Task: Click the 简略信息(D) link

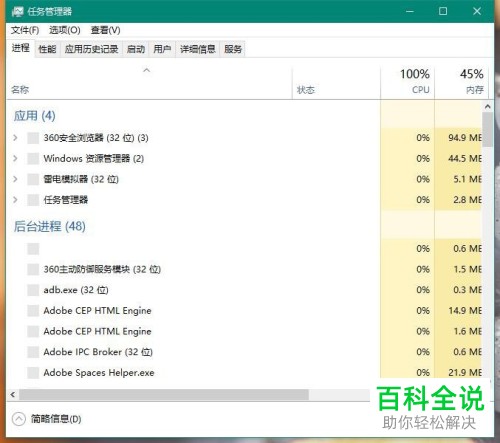Action: click(x=56, y=419)
